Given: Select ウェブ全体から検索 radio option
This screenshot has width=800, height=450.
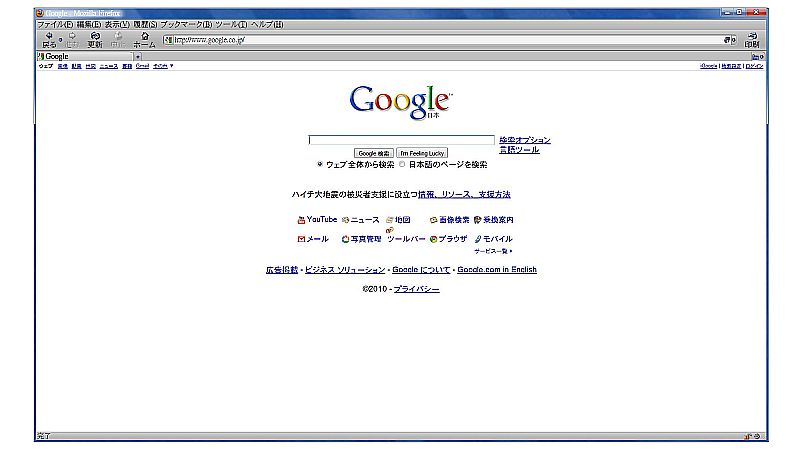Looking at the screenshot, I should point(320,164).
